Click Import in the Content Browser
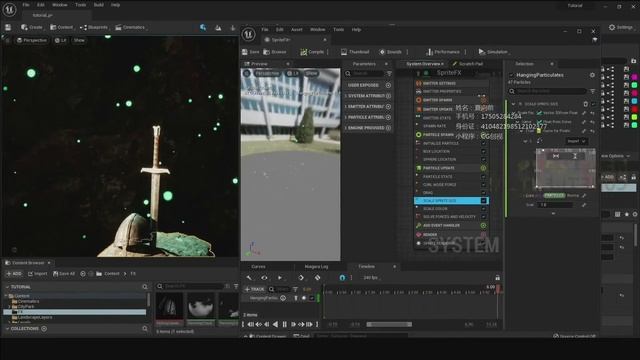Screen dimensions: 640x360 pos(38,274)
